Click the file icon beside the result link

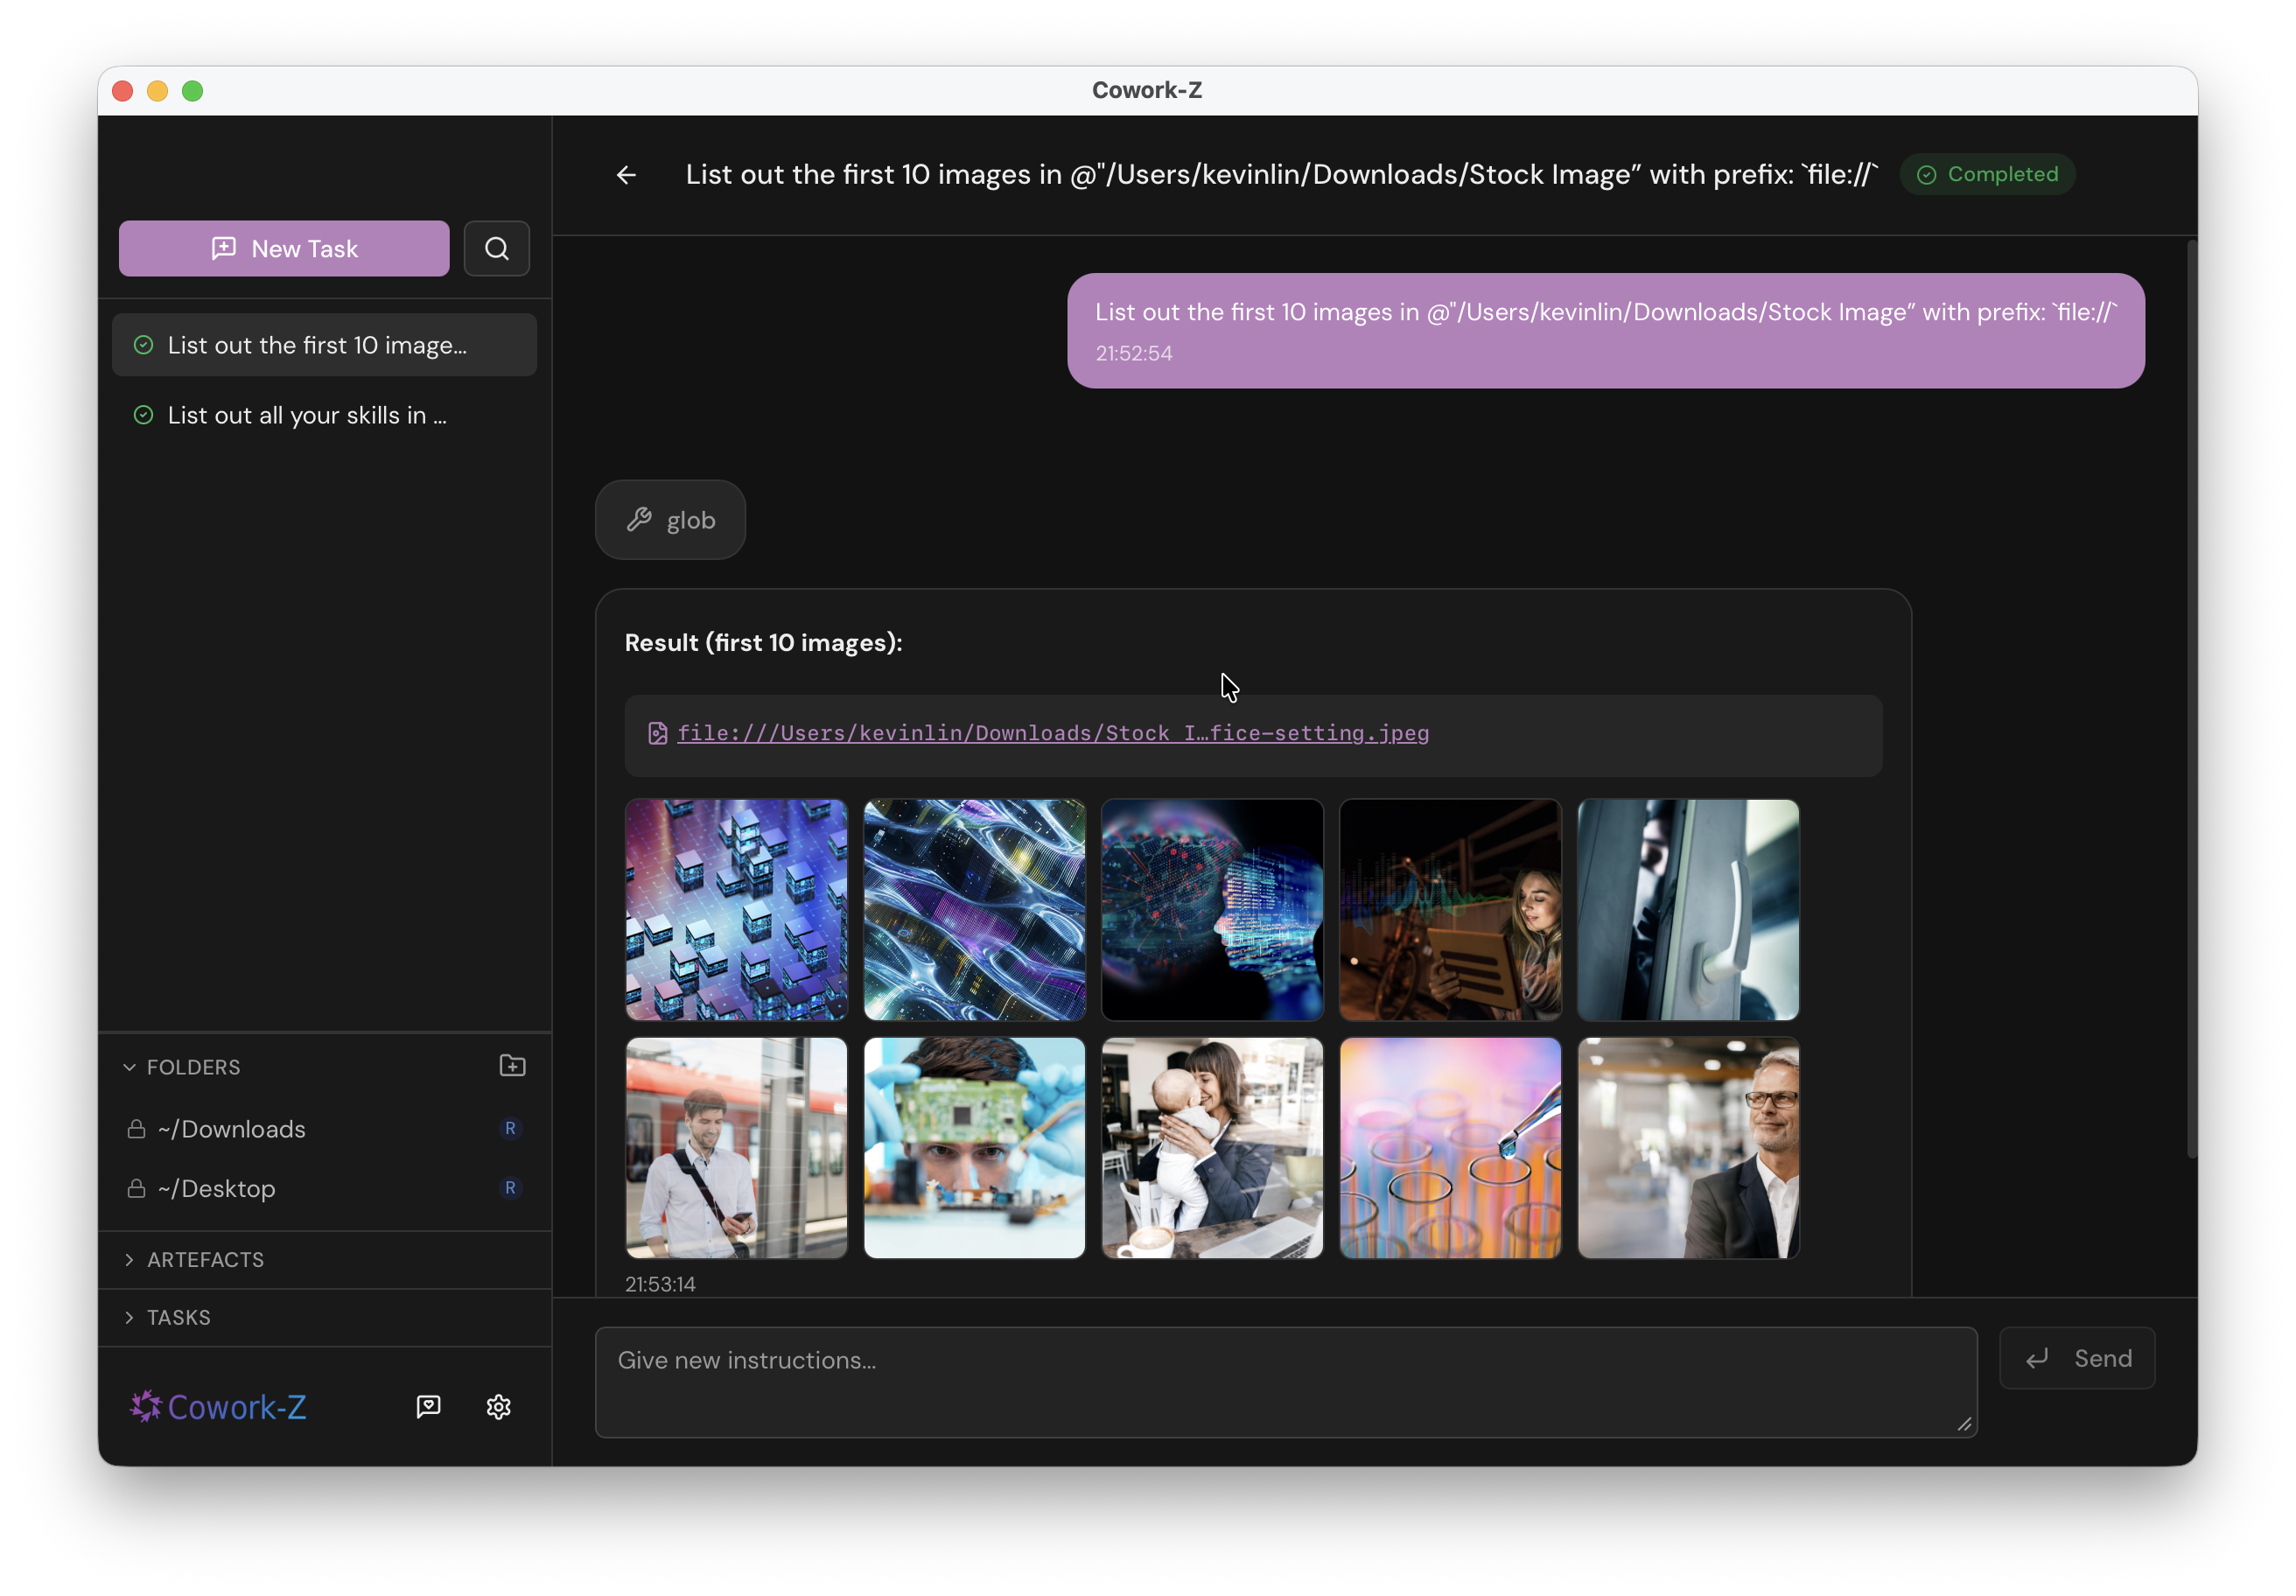coord(657,733)
